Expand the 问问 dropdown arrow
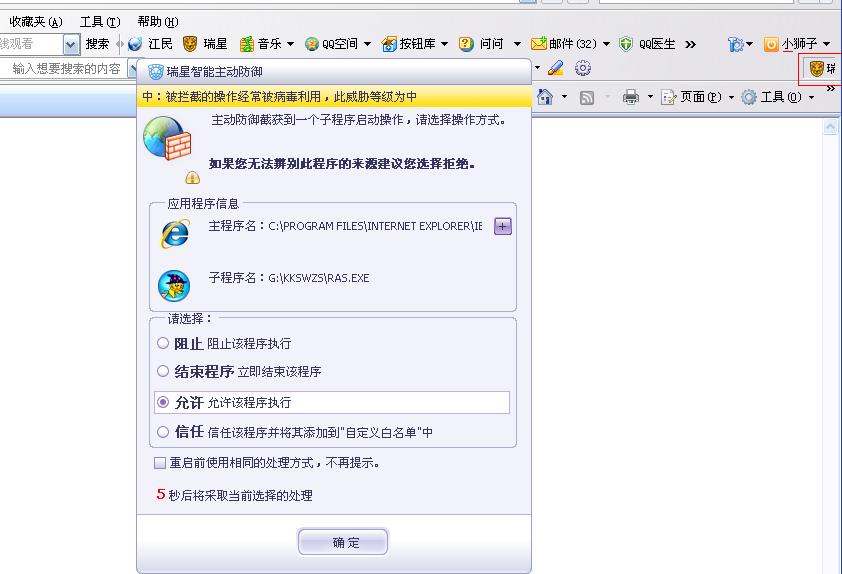This screenshot has height=574, width=842. pyautogui.click(x=517, y=44)
